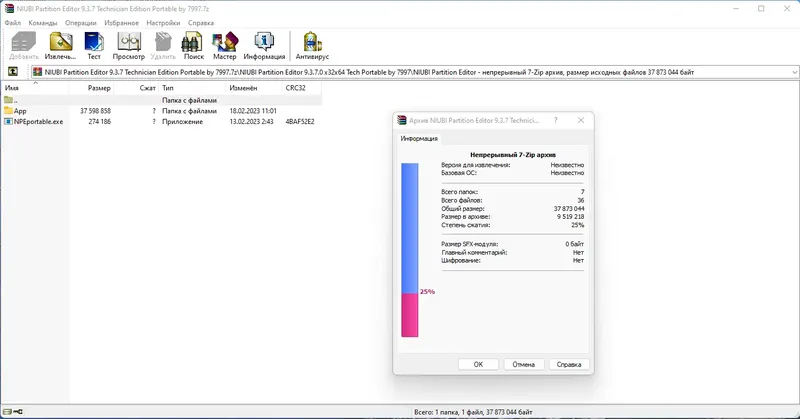The height and width of the screenshot is (419, 800).
Task: Select size value 274 186
Action: 99,121
